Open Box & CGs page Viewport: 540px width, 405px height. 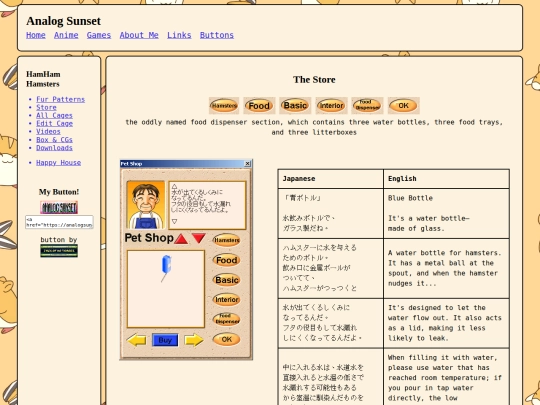pyautogui.click(x=54, y=139)
